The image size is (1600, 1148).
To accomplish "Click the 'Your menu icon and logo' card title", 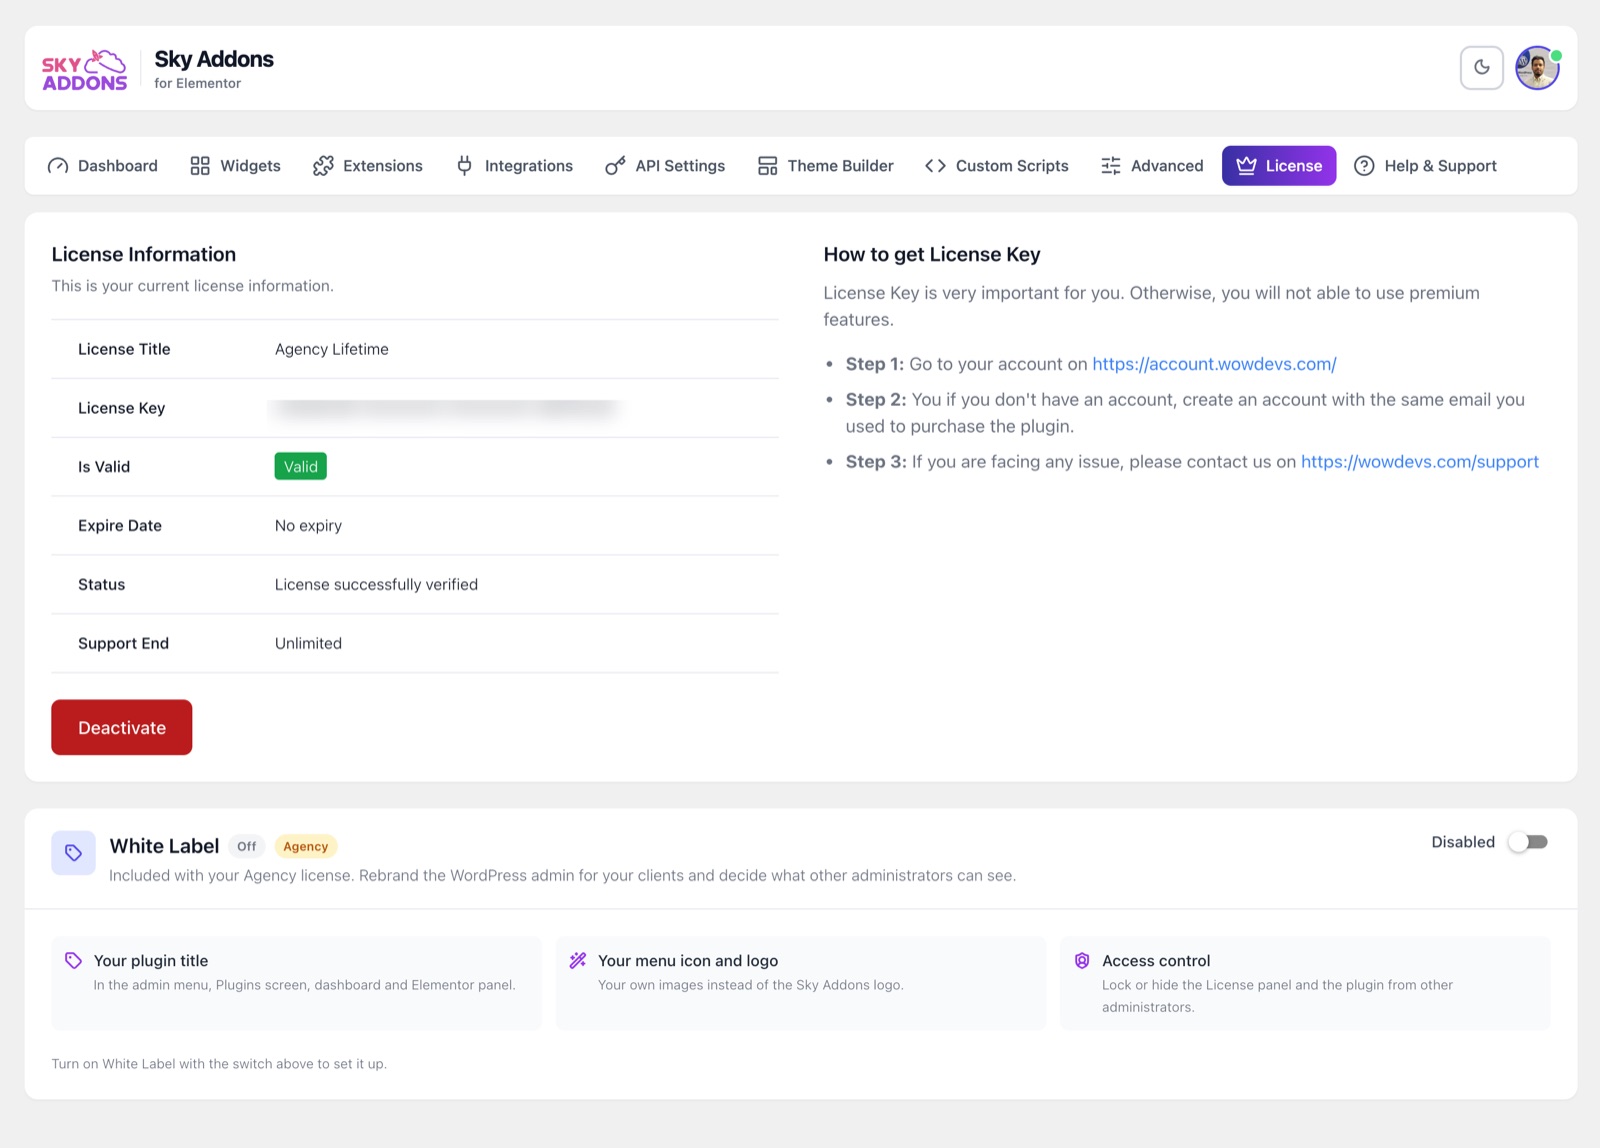I will click(x=688, y=960).
